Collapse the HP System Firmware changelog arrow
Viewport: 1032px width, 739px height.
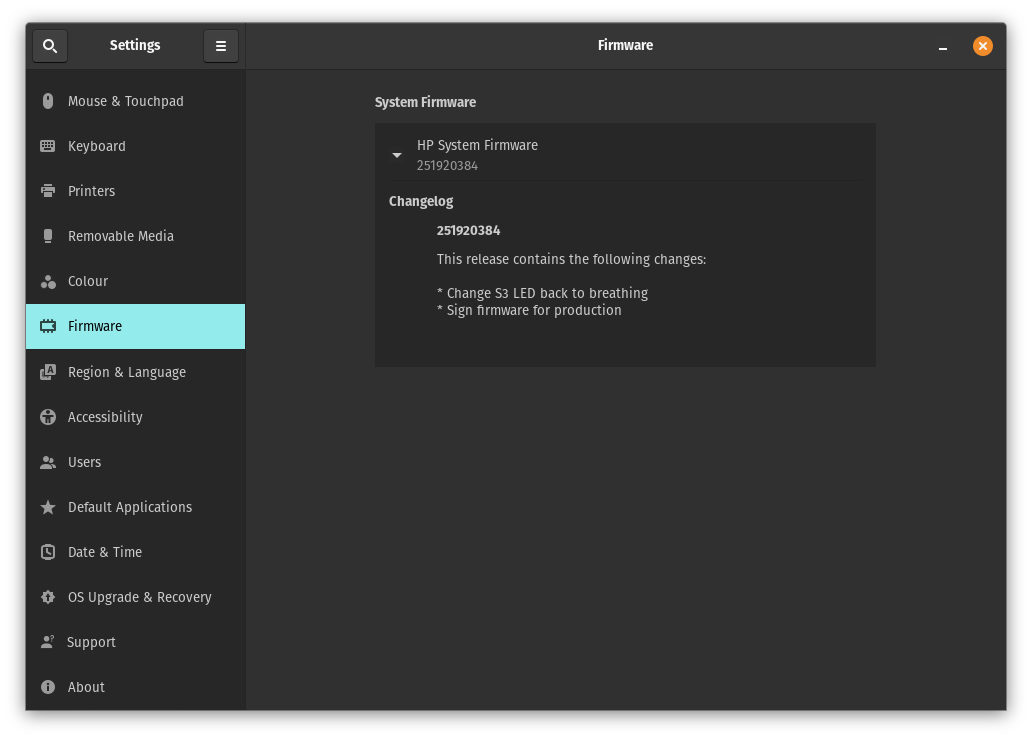tap(397, 155)
